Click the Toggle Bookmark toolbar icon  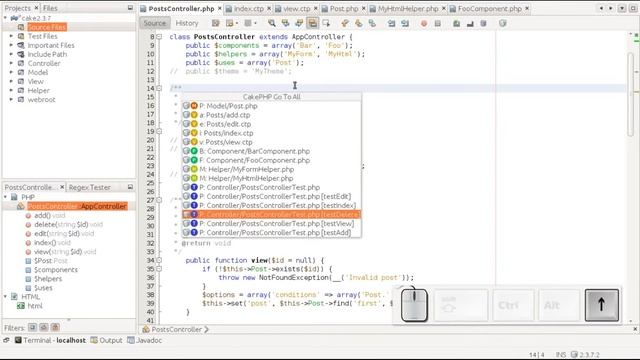(x=372, y=23)
